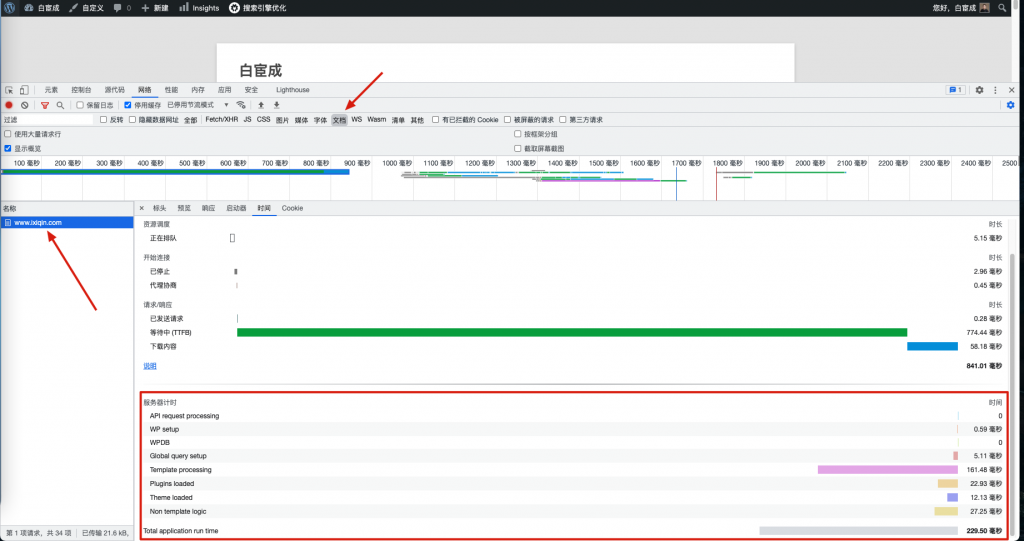Screen dimensions: 1024x541
Task: Open the 预览 tab in request details
Action: click(184, 208)
